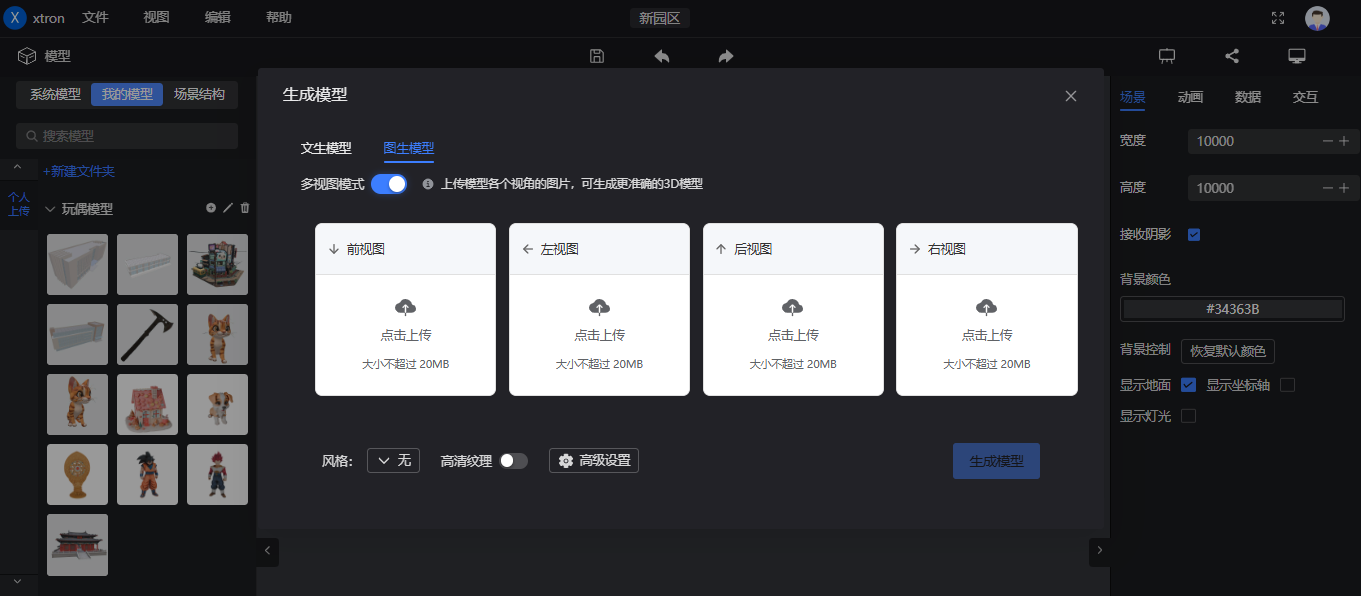Switch to the 文生模型 tab
Viewport: 1361px width, 596px height.
[326, 148]
